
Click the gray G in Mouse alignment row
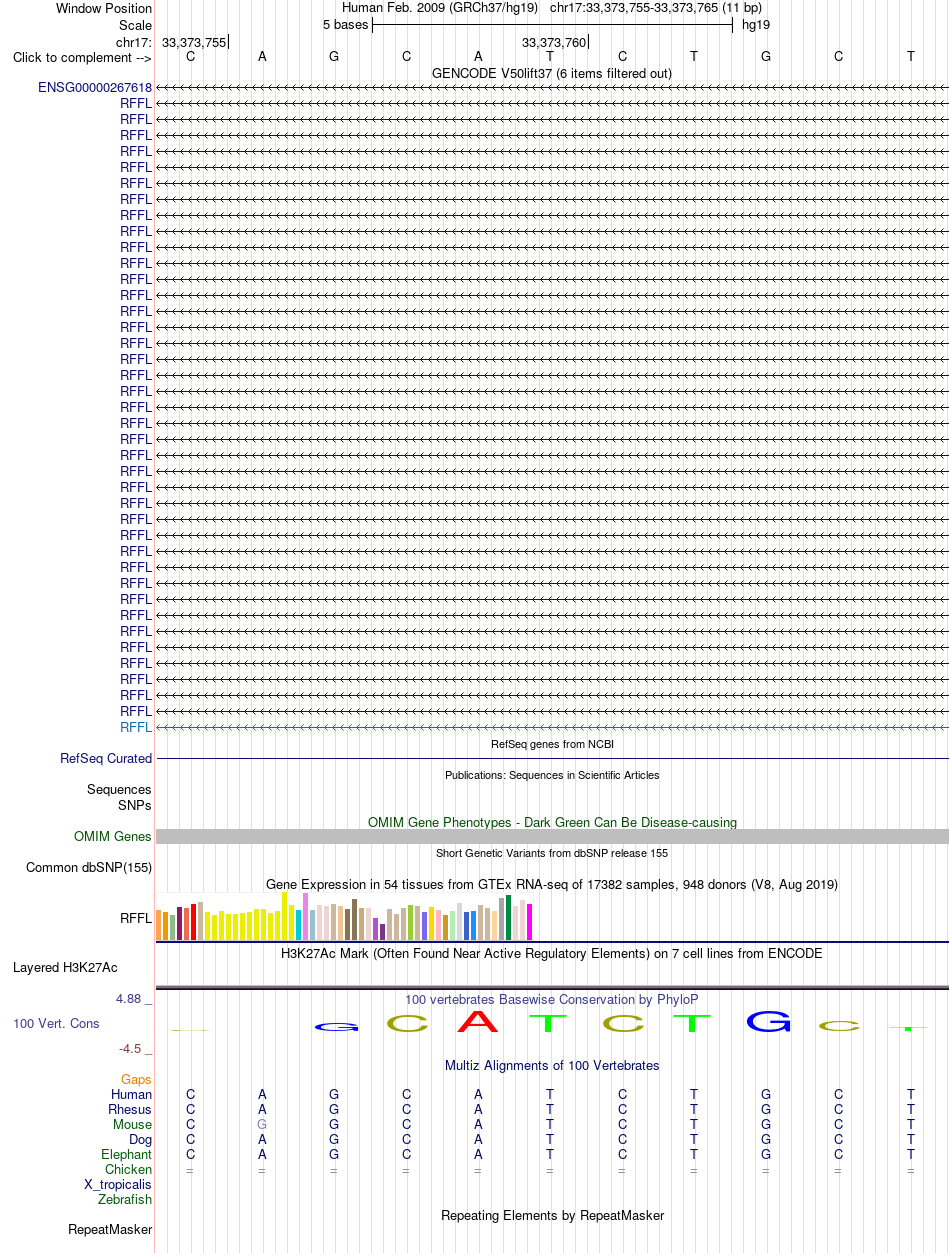(262, 1125)
